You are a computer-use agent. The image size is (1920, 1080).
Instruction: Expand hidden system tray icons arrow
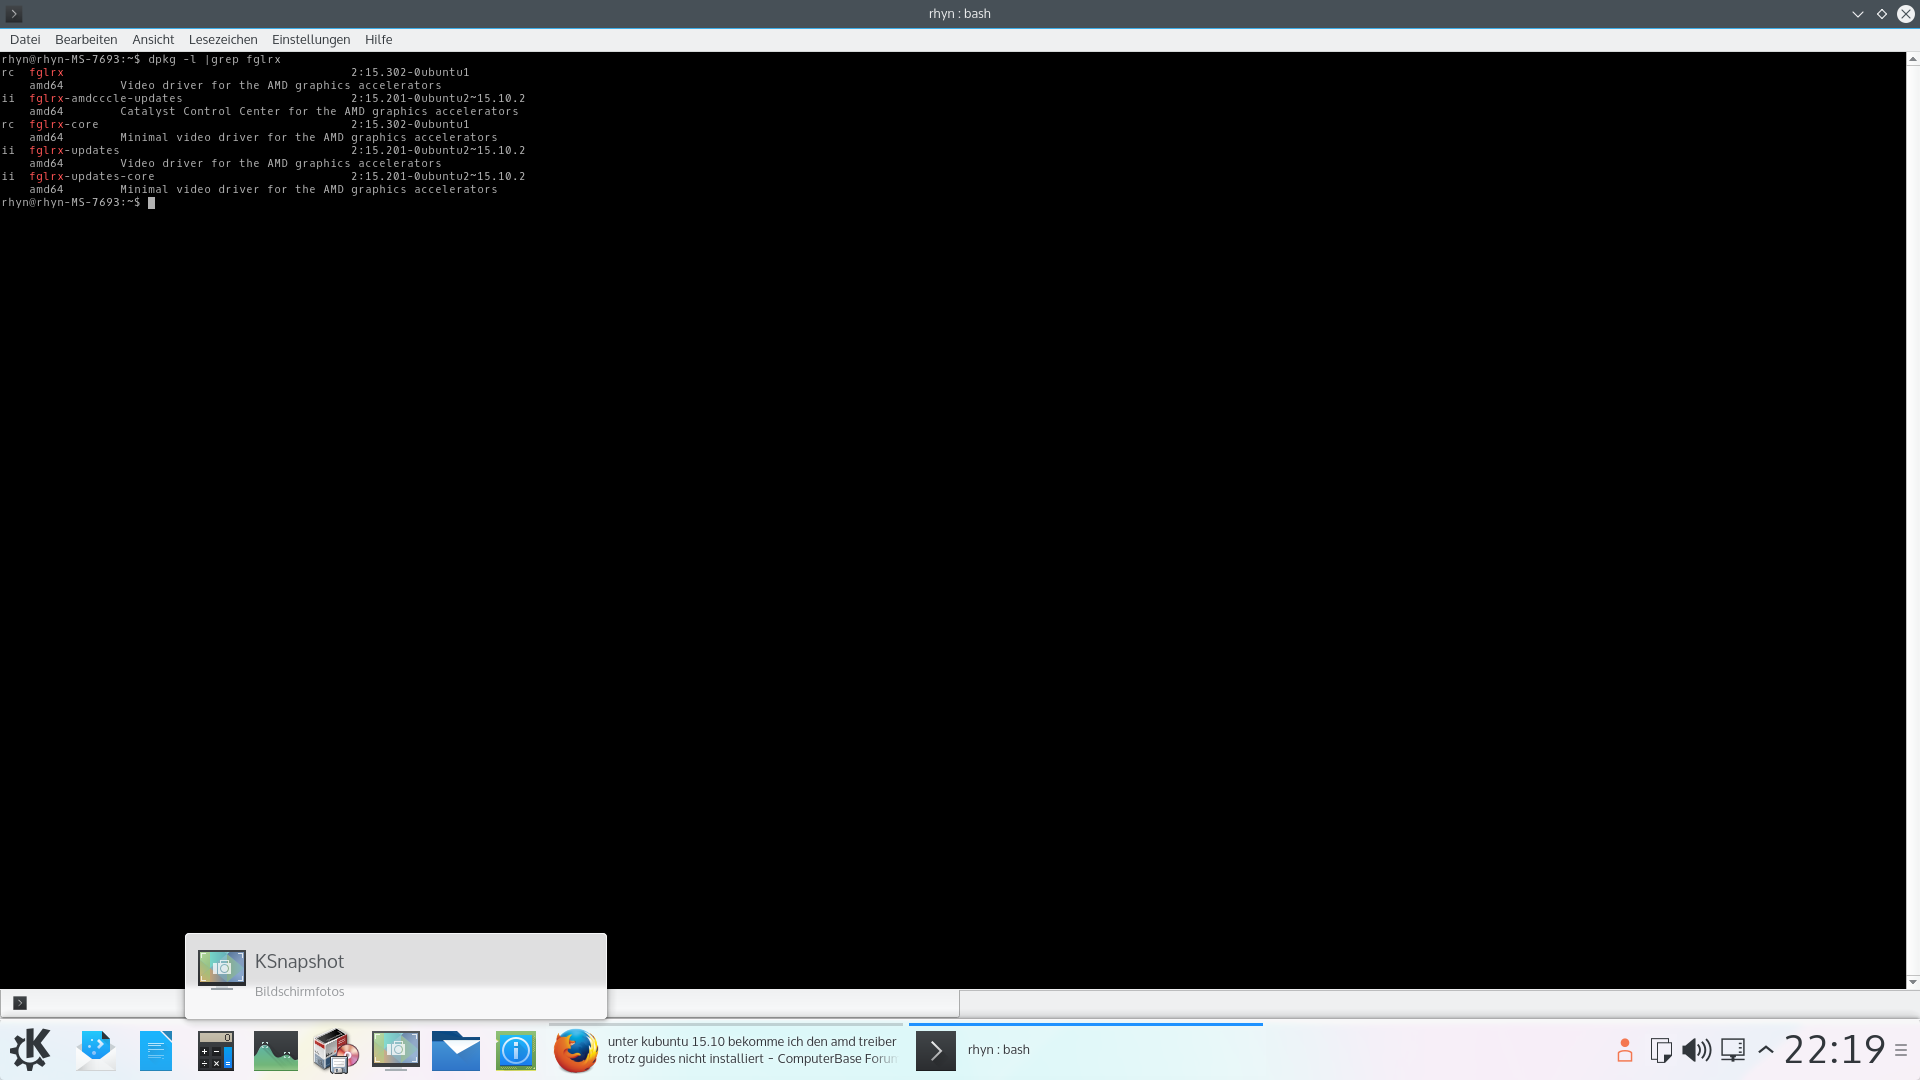1766,1050
